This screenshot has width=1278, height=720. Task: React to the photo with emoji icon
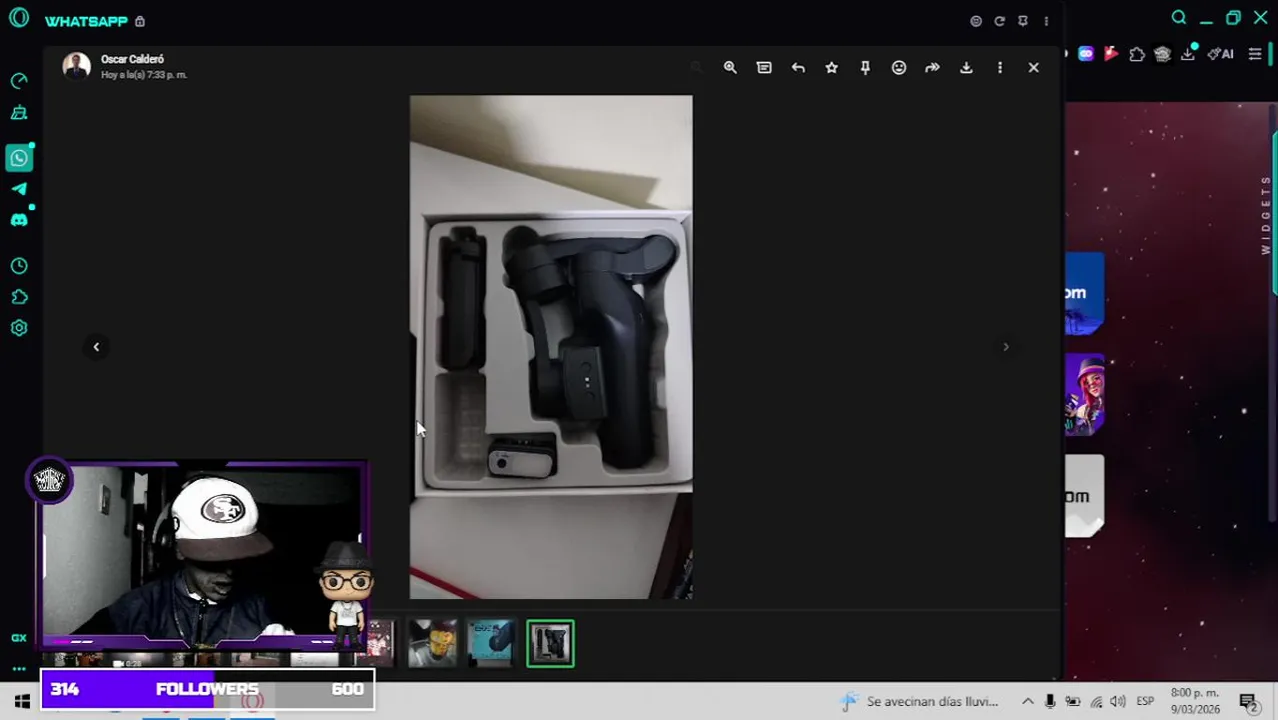pos(899,67)
